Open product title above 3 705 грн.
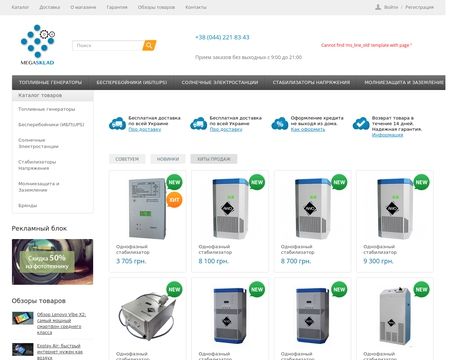The height and width of the screenshot is (360, 450). [x=133, y=249]
